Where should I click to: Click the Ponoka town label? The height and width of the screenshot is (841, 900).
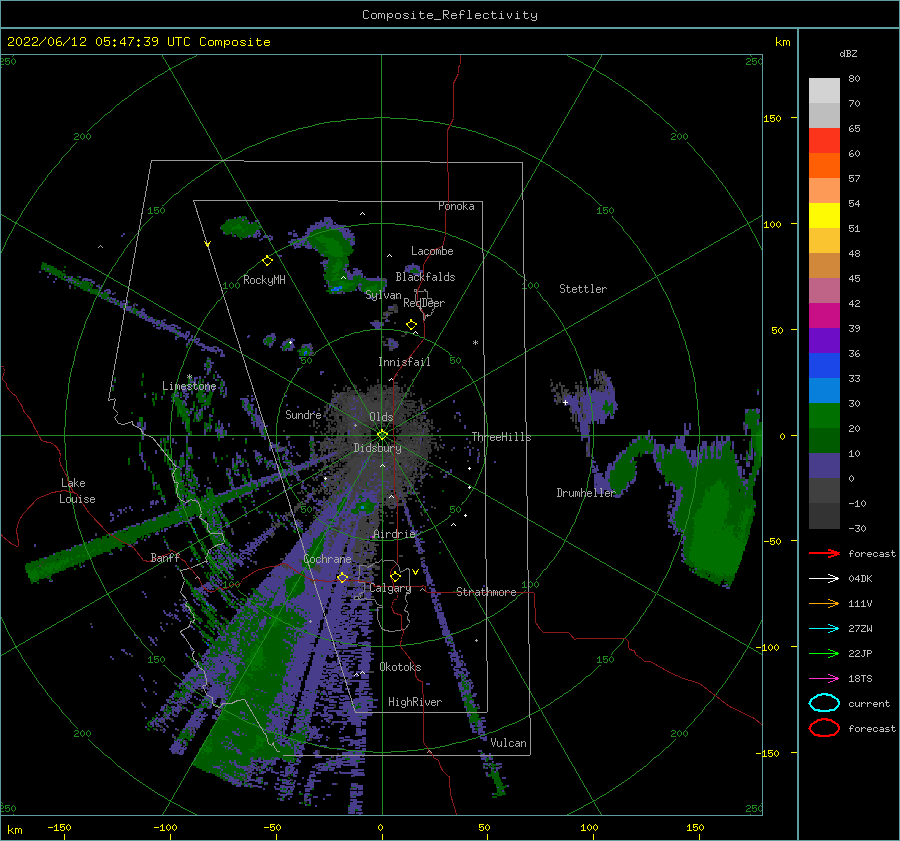[456, 206]
